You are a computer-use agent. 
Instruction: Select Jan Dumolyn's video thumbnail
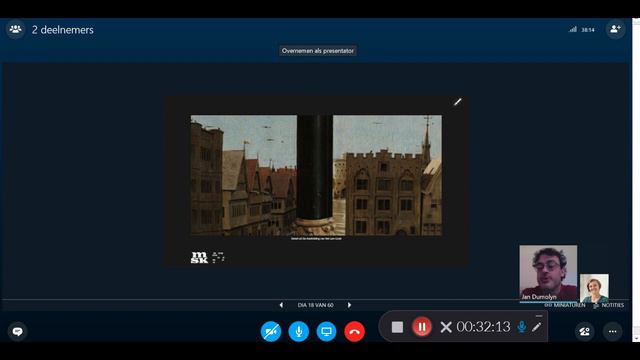[x=548, y=273]
